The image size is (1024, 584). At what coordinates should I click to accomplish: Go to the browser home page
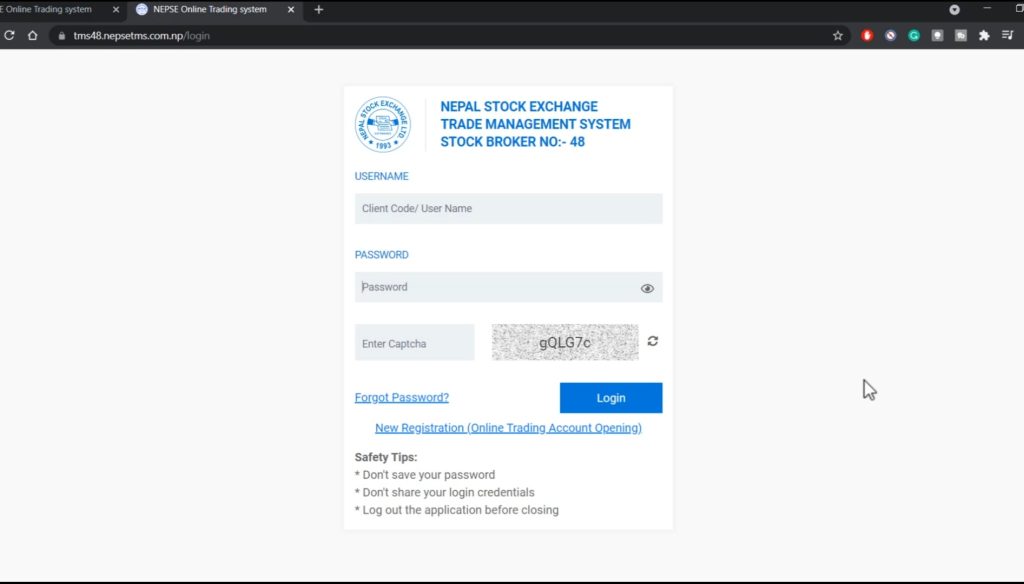[33, 35]
